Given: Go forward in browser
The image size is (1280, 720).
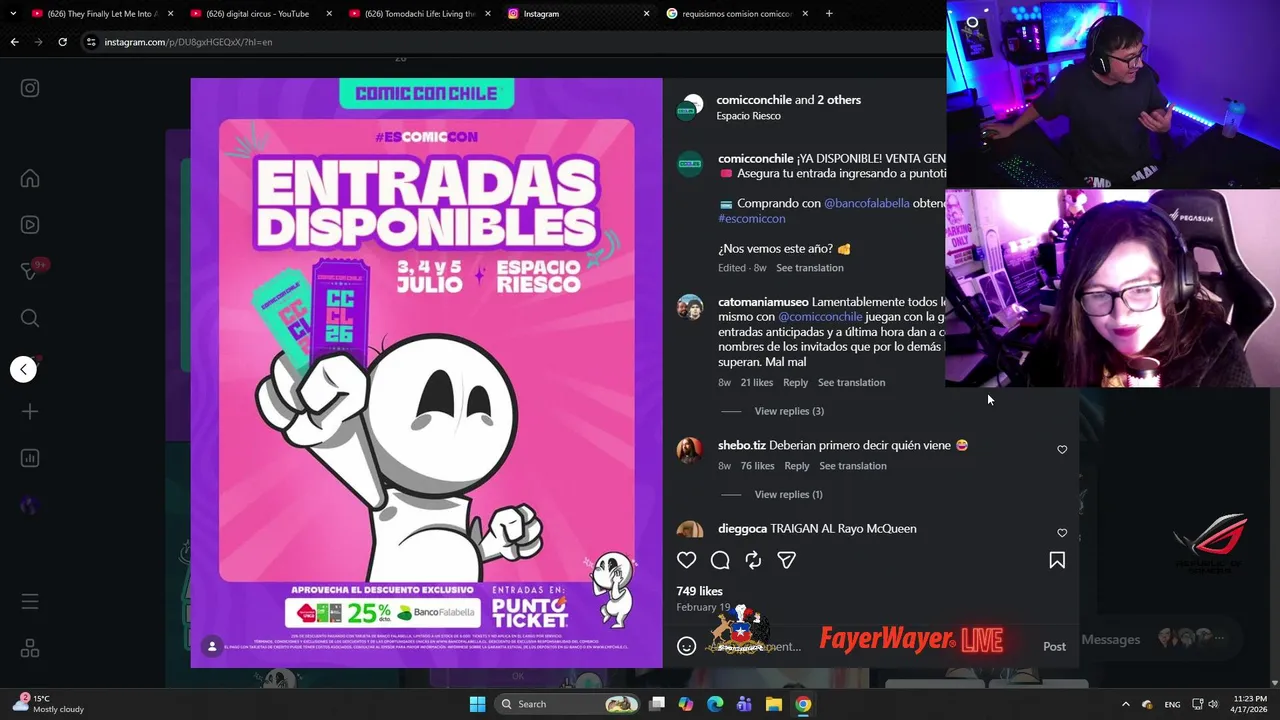Looking at the screenshot, I should (38, 42).
